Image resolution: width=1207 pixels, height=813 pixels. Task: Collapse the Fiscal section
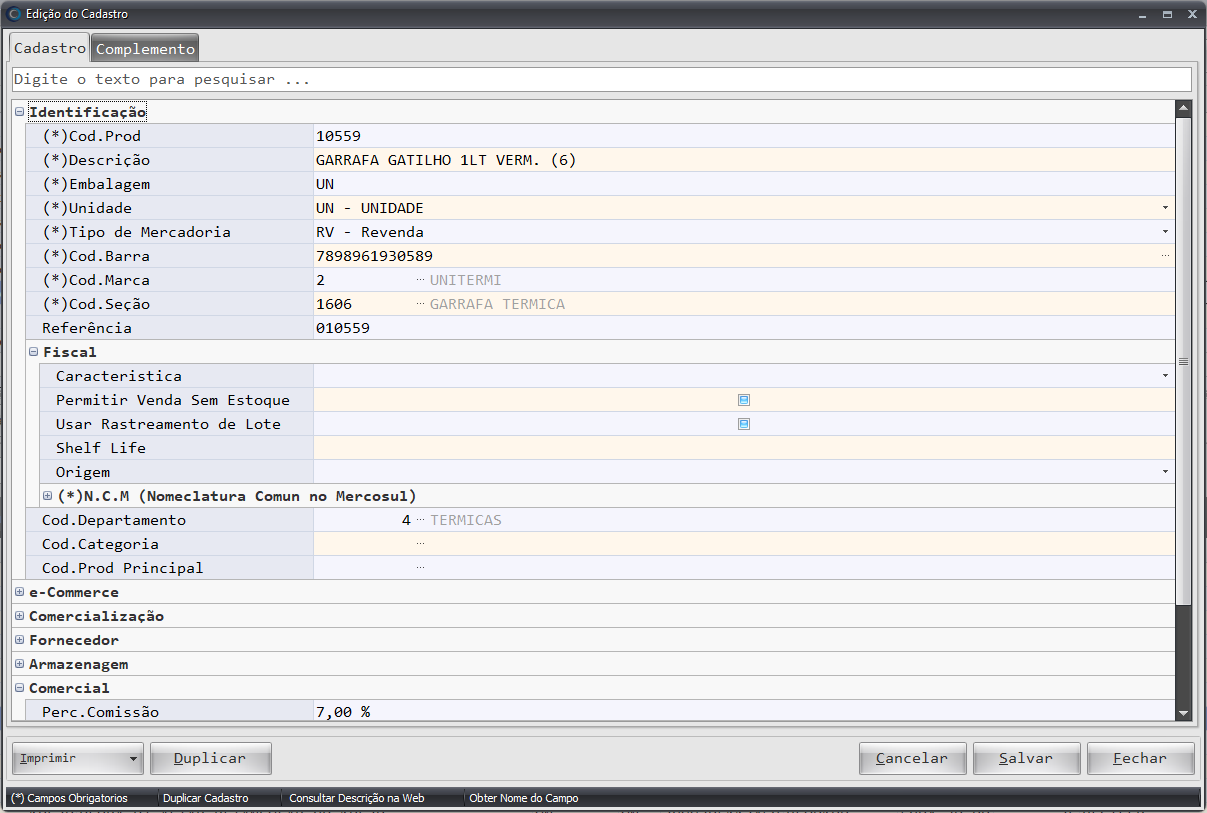(33, 352)
